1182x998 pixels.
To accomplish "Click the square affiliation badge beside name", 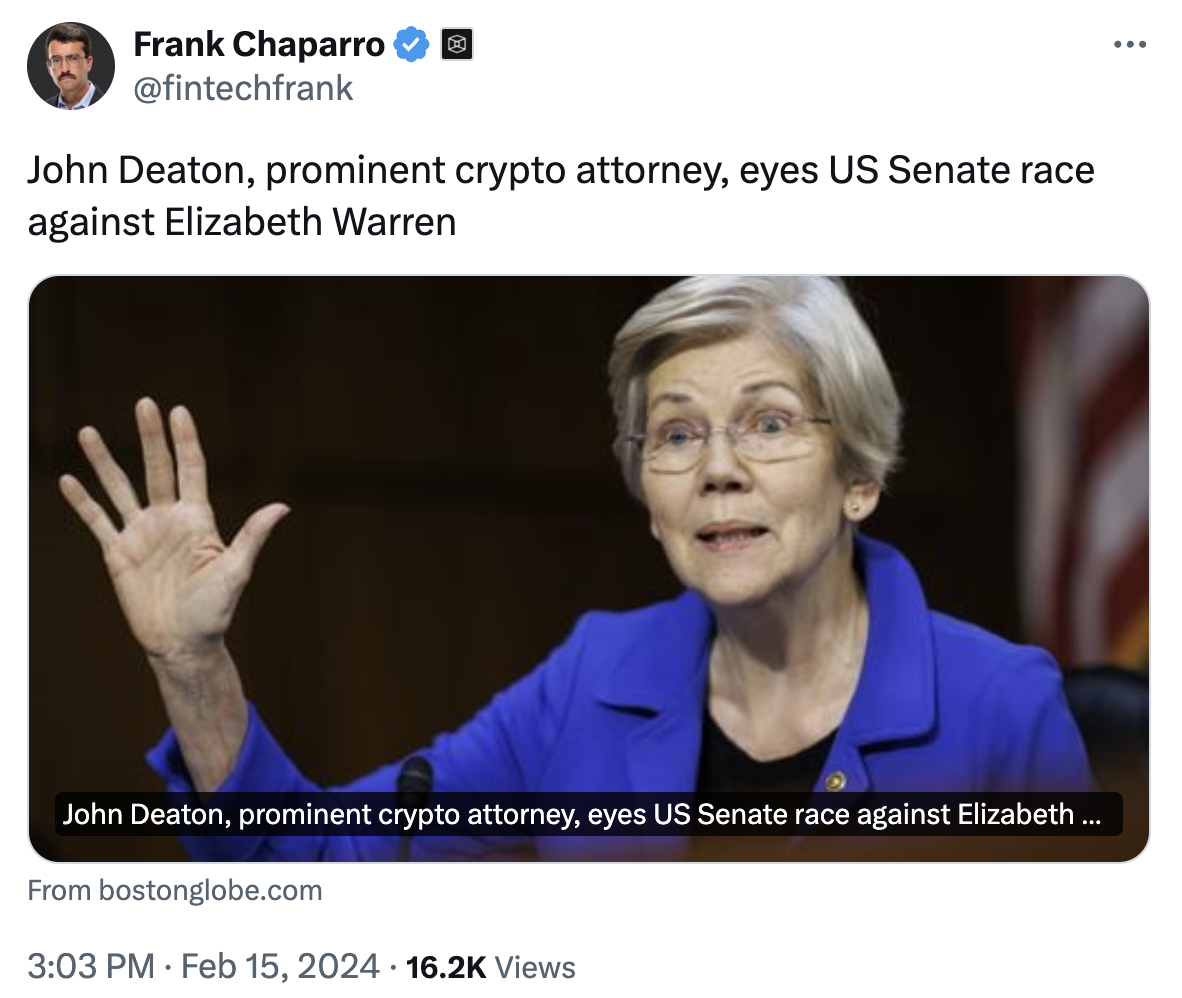I will (457, 45).
